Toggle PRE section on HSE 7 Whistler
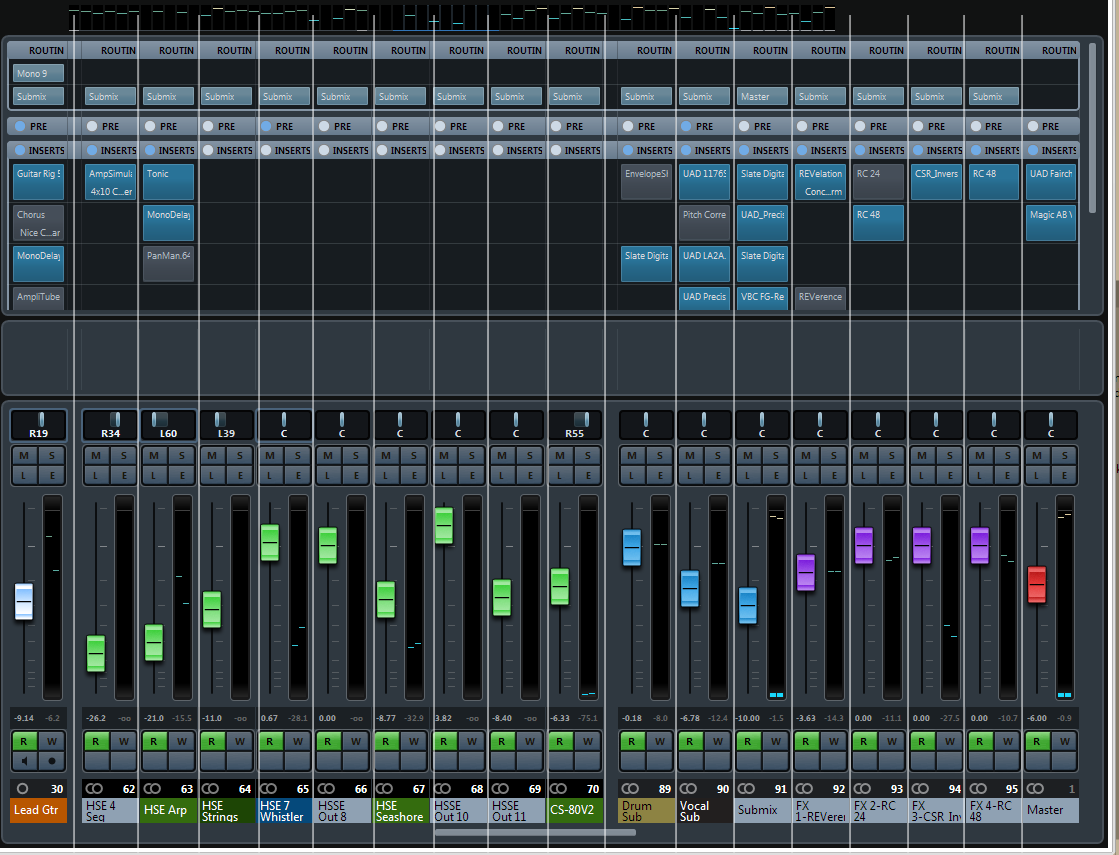1119x855 pixels. 267,126
